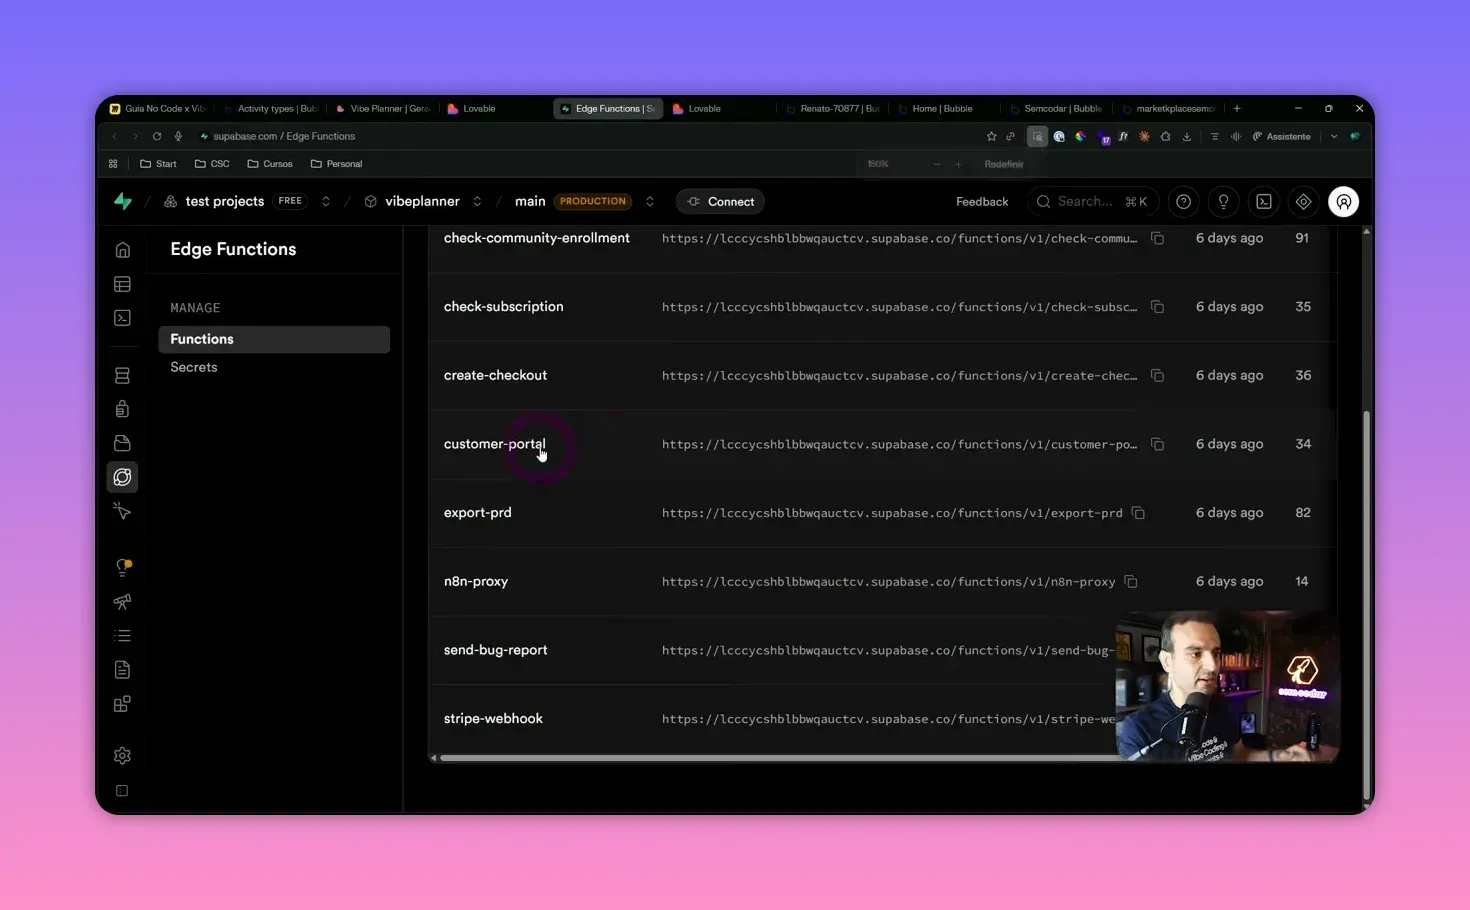1470x910 pixels.
Task: Open the main branch dropdown
Action: tap(649, 201)
